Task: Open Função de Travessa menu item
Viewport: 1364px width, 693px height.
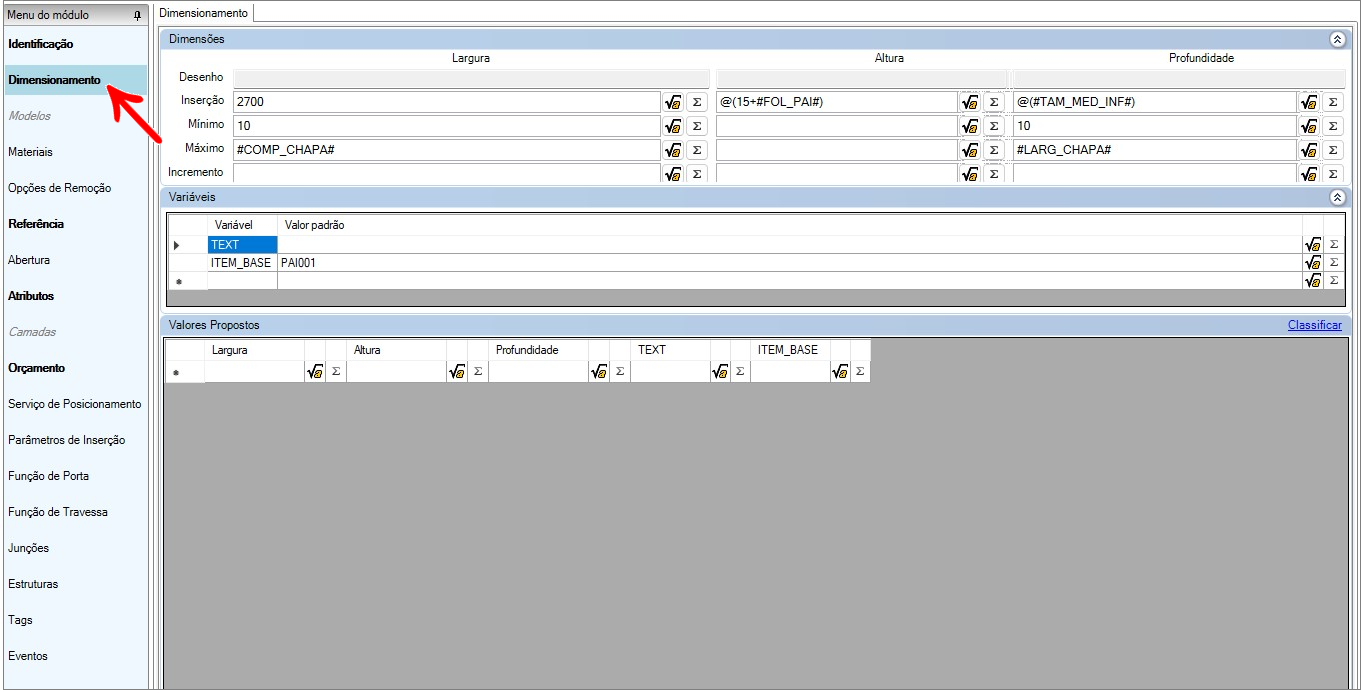Action: click(57, 512)
